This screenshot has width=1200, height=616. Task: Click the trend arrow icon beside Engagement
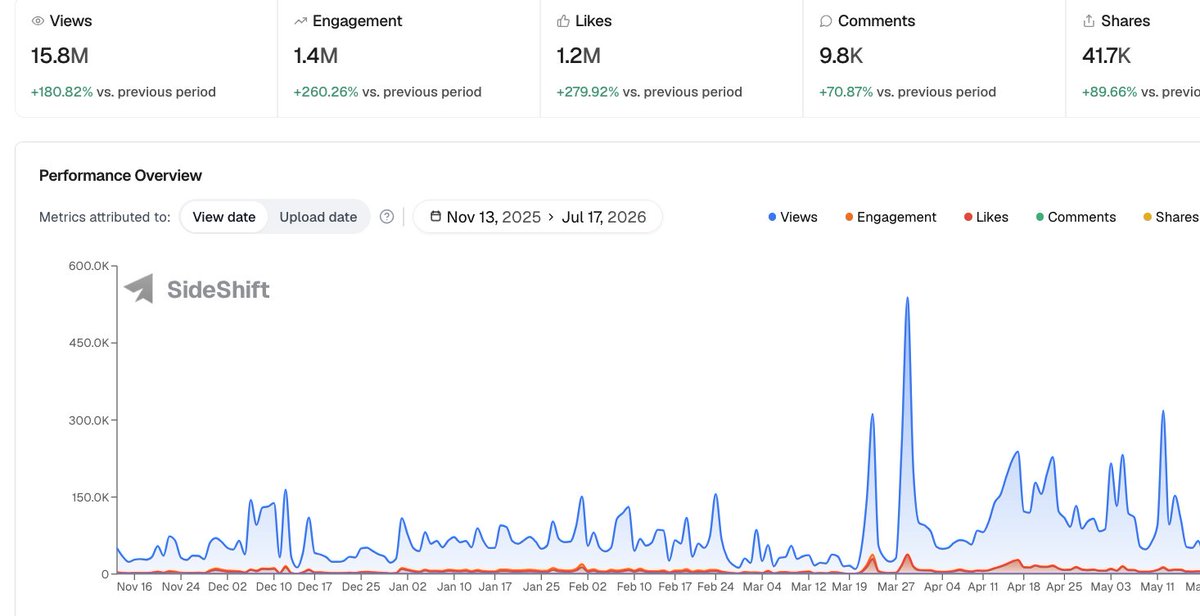tap(301, 21)
